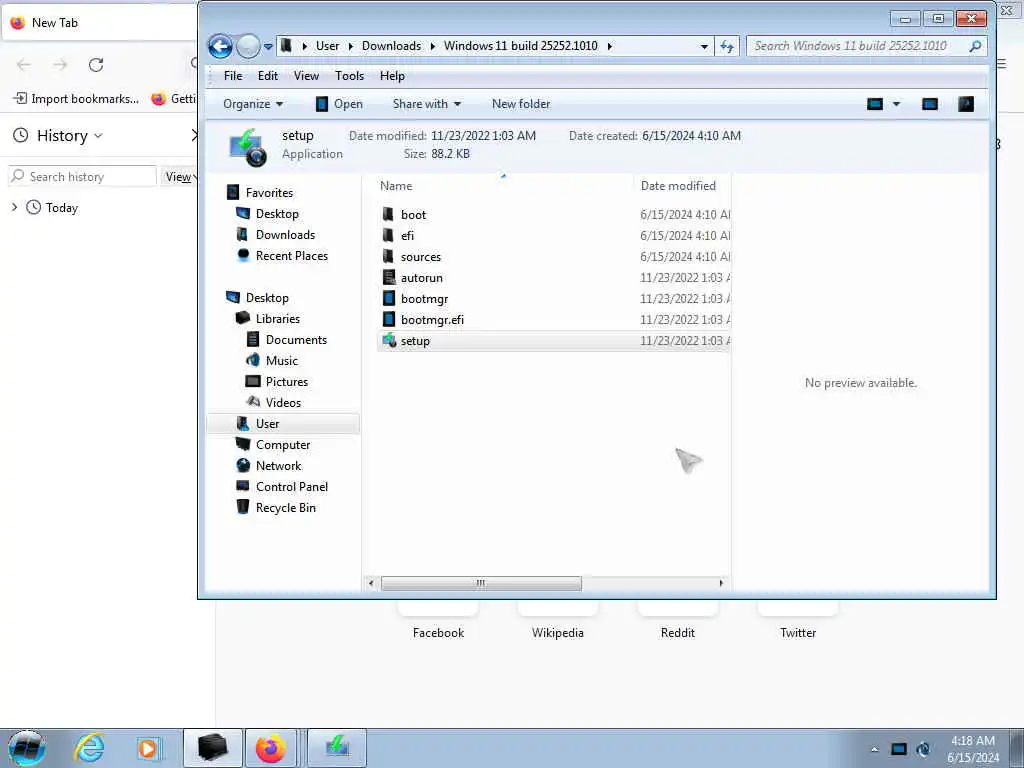
Task: Click Import bookmarks in Firefox toolbar
Action: coord(76,99)
